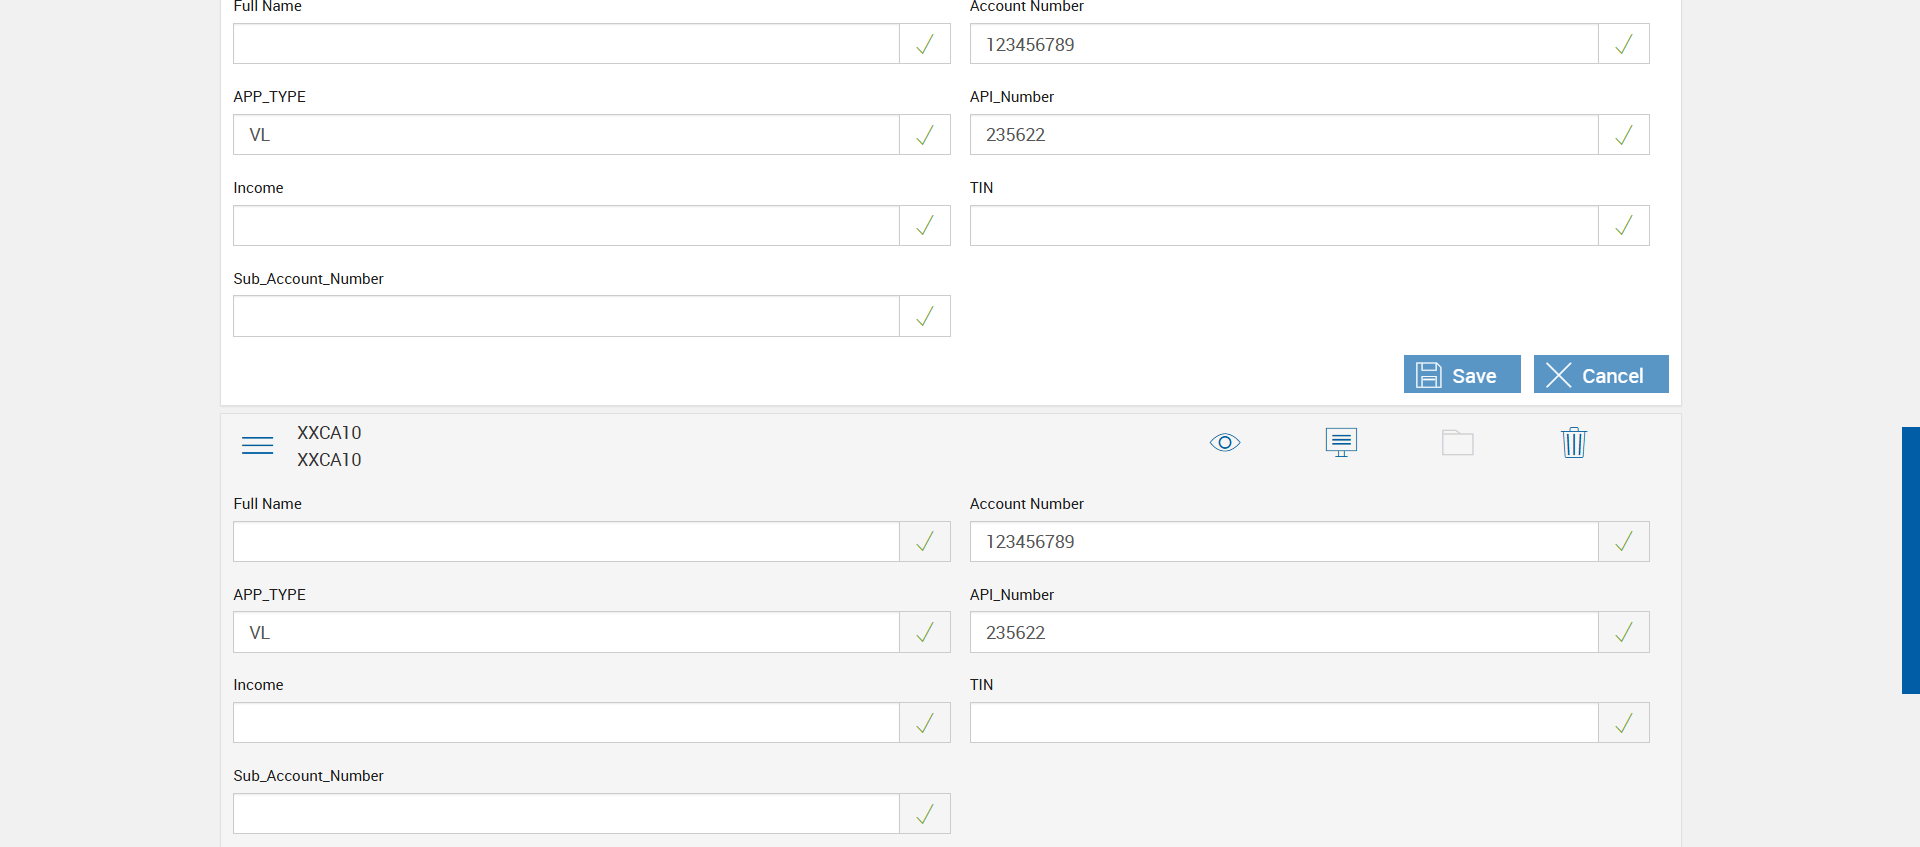Viewport: 1920px width, 847px height.
Task: Select the upper Income text field
Action: 565,226
